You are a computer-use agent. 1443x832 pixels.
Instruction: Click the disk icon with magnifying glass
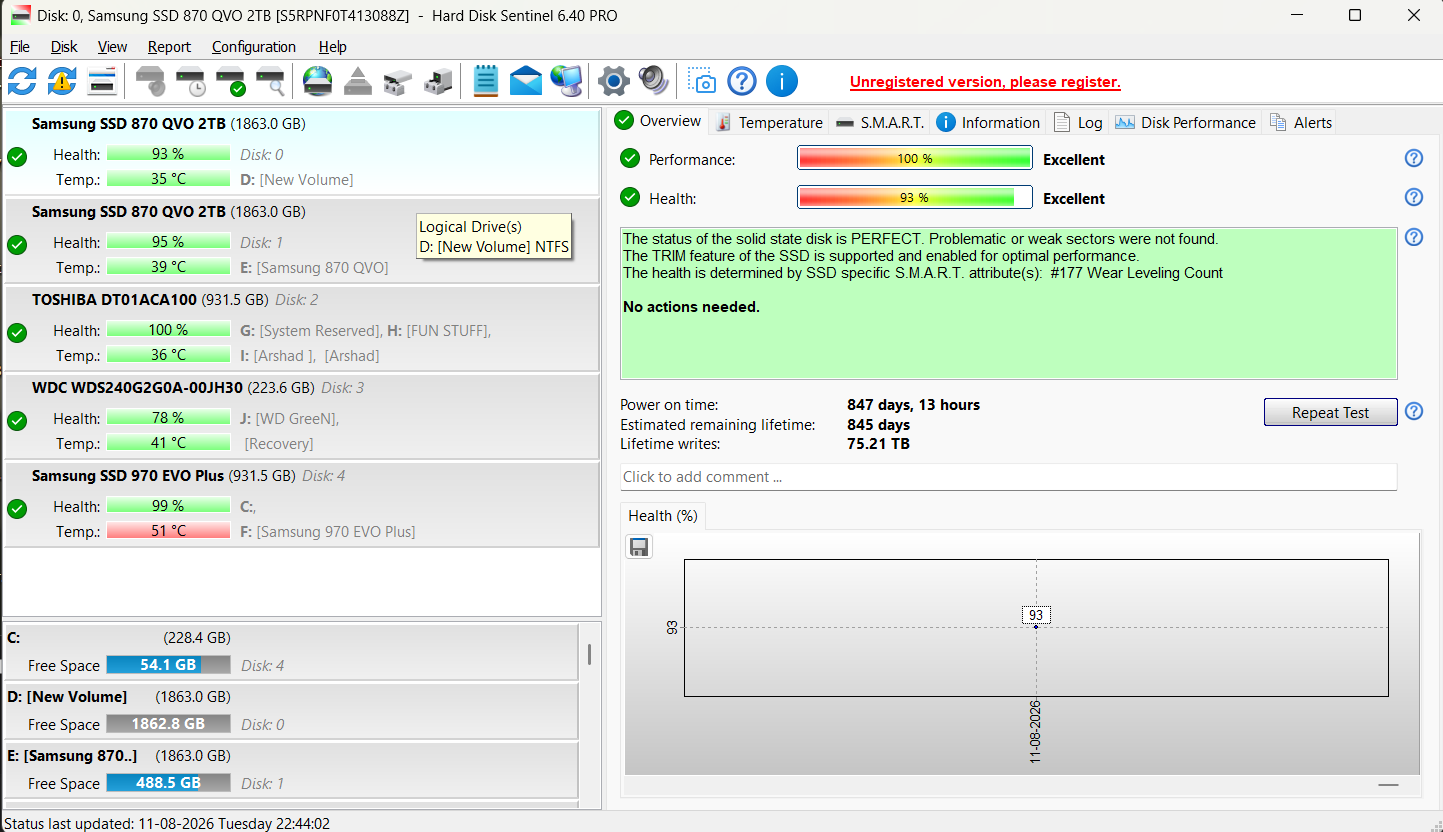tap(271, 81)
